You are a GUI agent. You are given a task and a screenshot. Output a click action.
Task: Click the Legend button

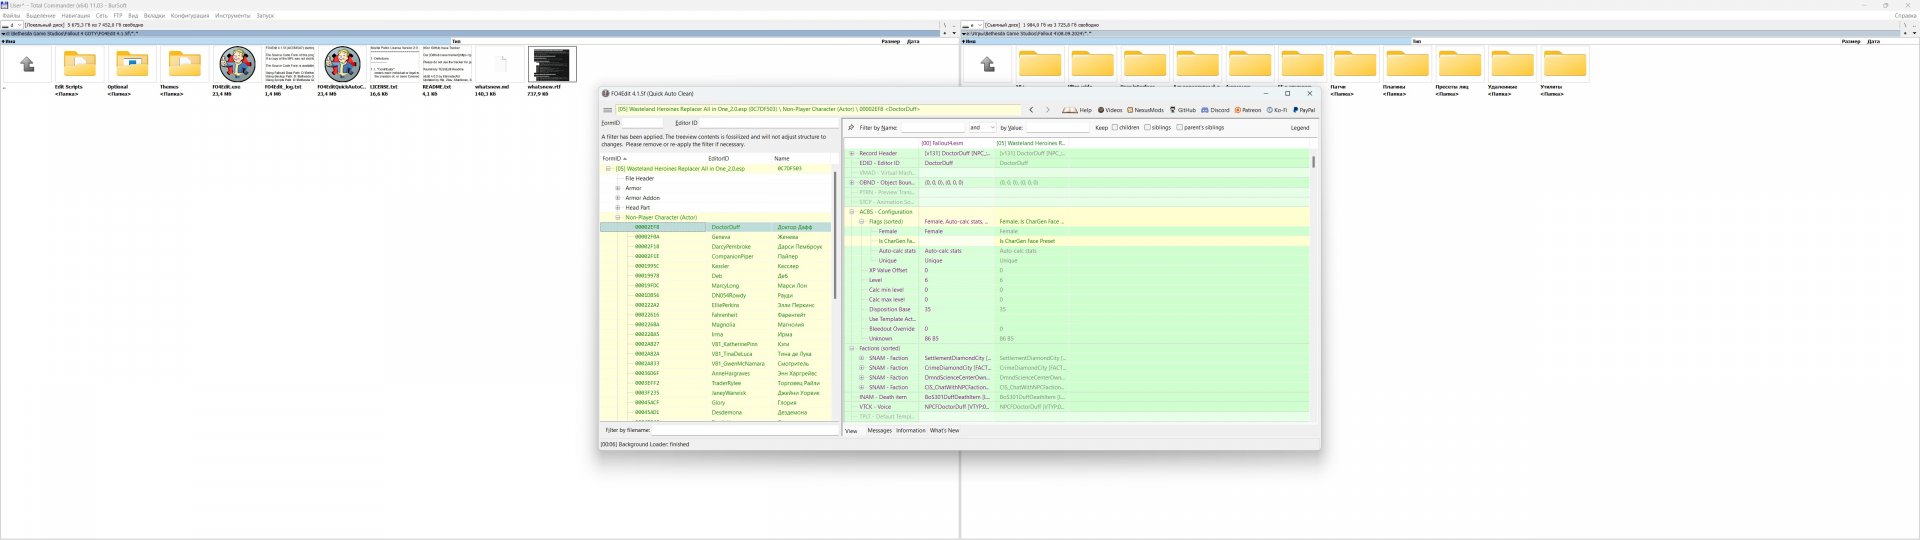click(1299, 128)
